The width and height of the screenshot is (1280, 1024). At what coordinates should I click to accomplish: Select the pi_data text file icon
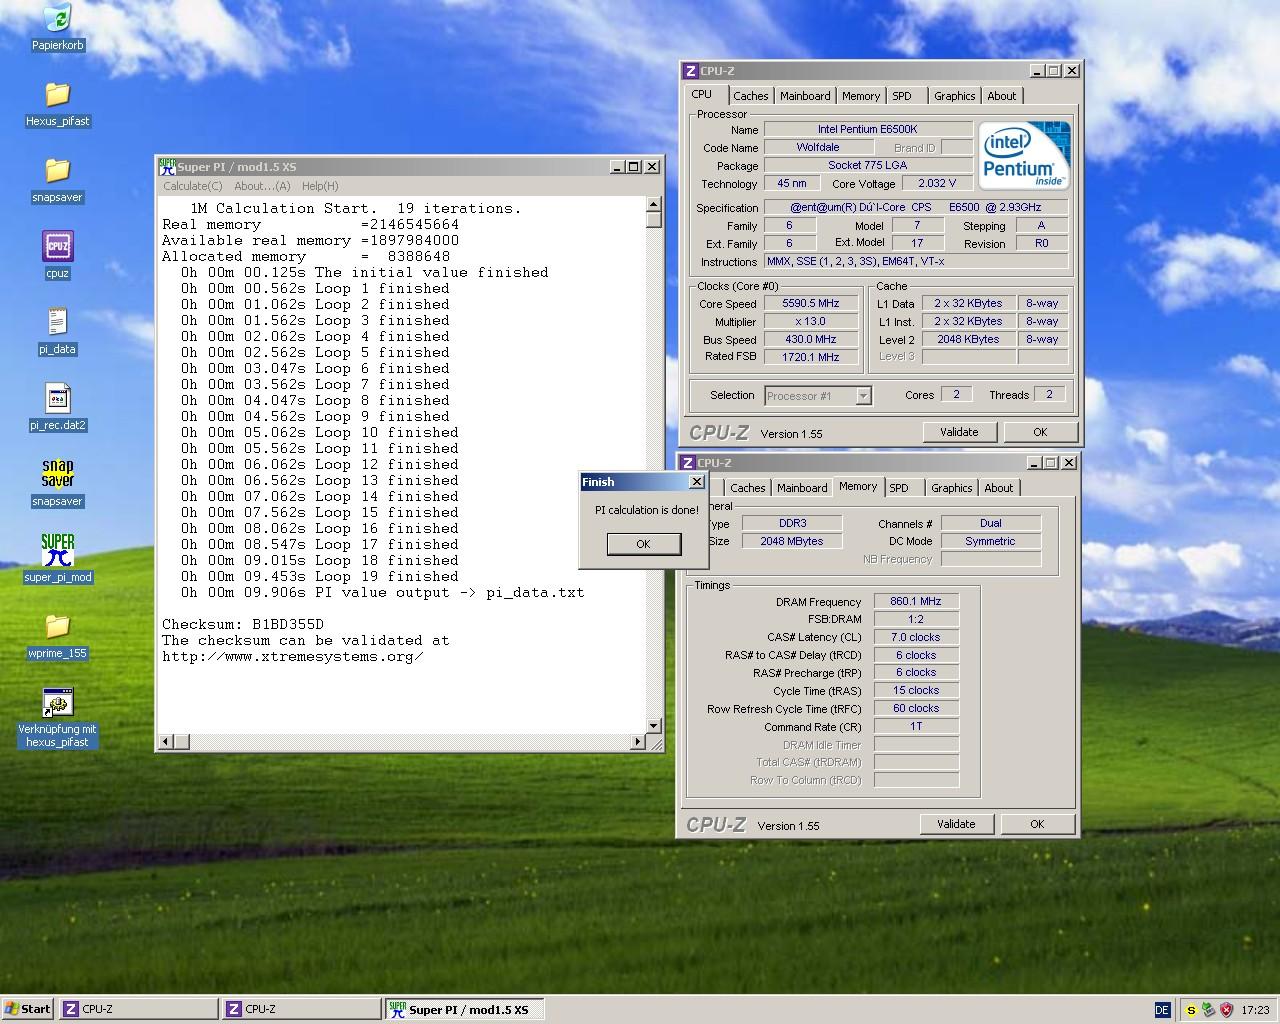58,331
